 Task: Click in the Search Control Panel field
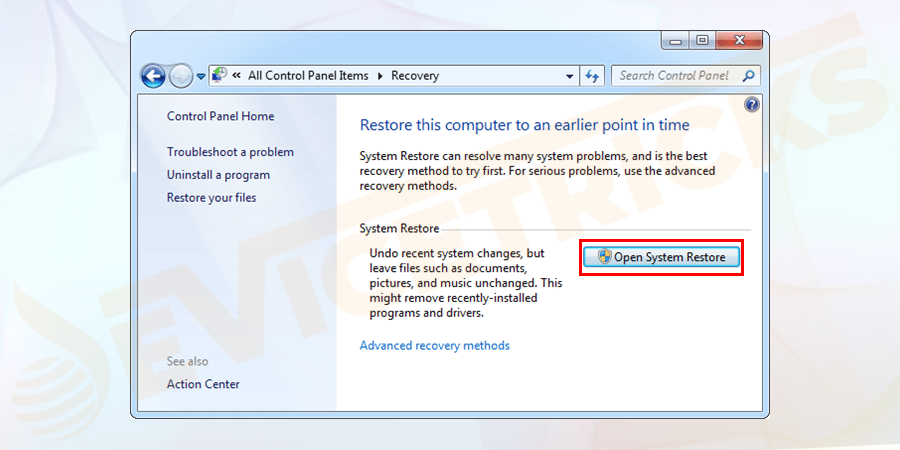(686, 76)
